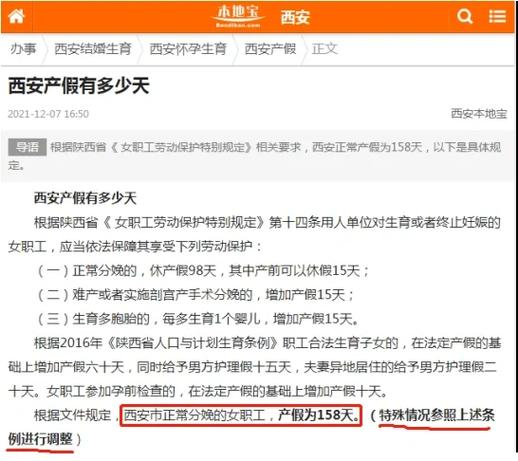Switch city via 西安 label
518x461 pixels.
pos(295,17)
